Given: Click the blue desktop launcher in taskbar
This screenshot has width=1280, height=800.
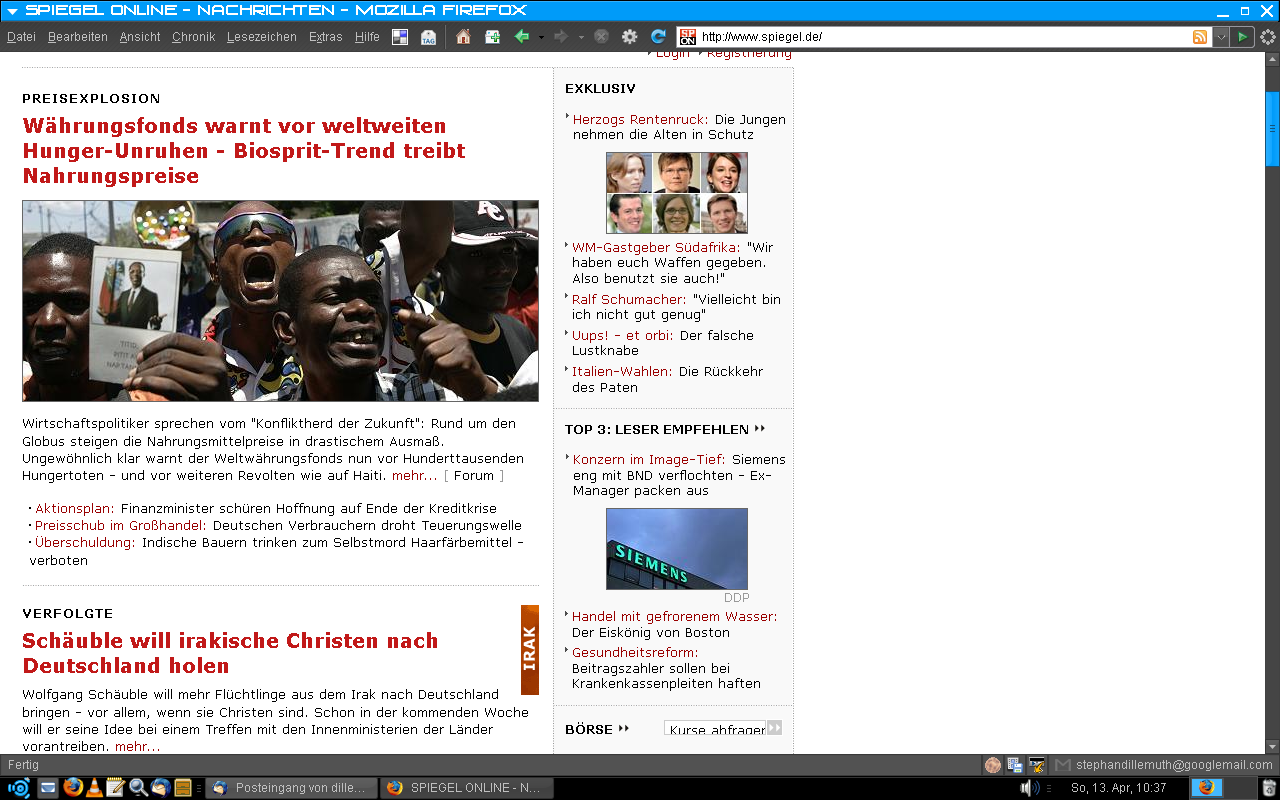Looking at the screenshot, I should pos(48,787).
